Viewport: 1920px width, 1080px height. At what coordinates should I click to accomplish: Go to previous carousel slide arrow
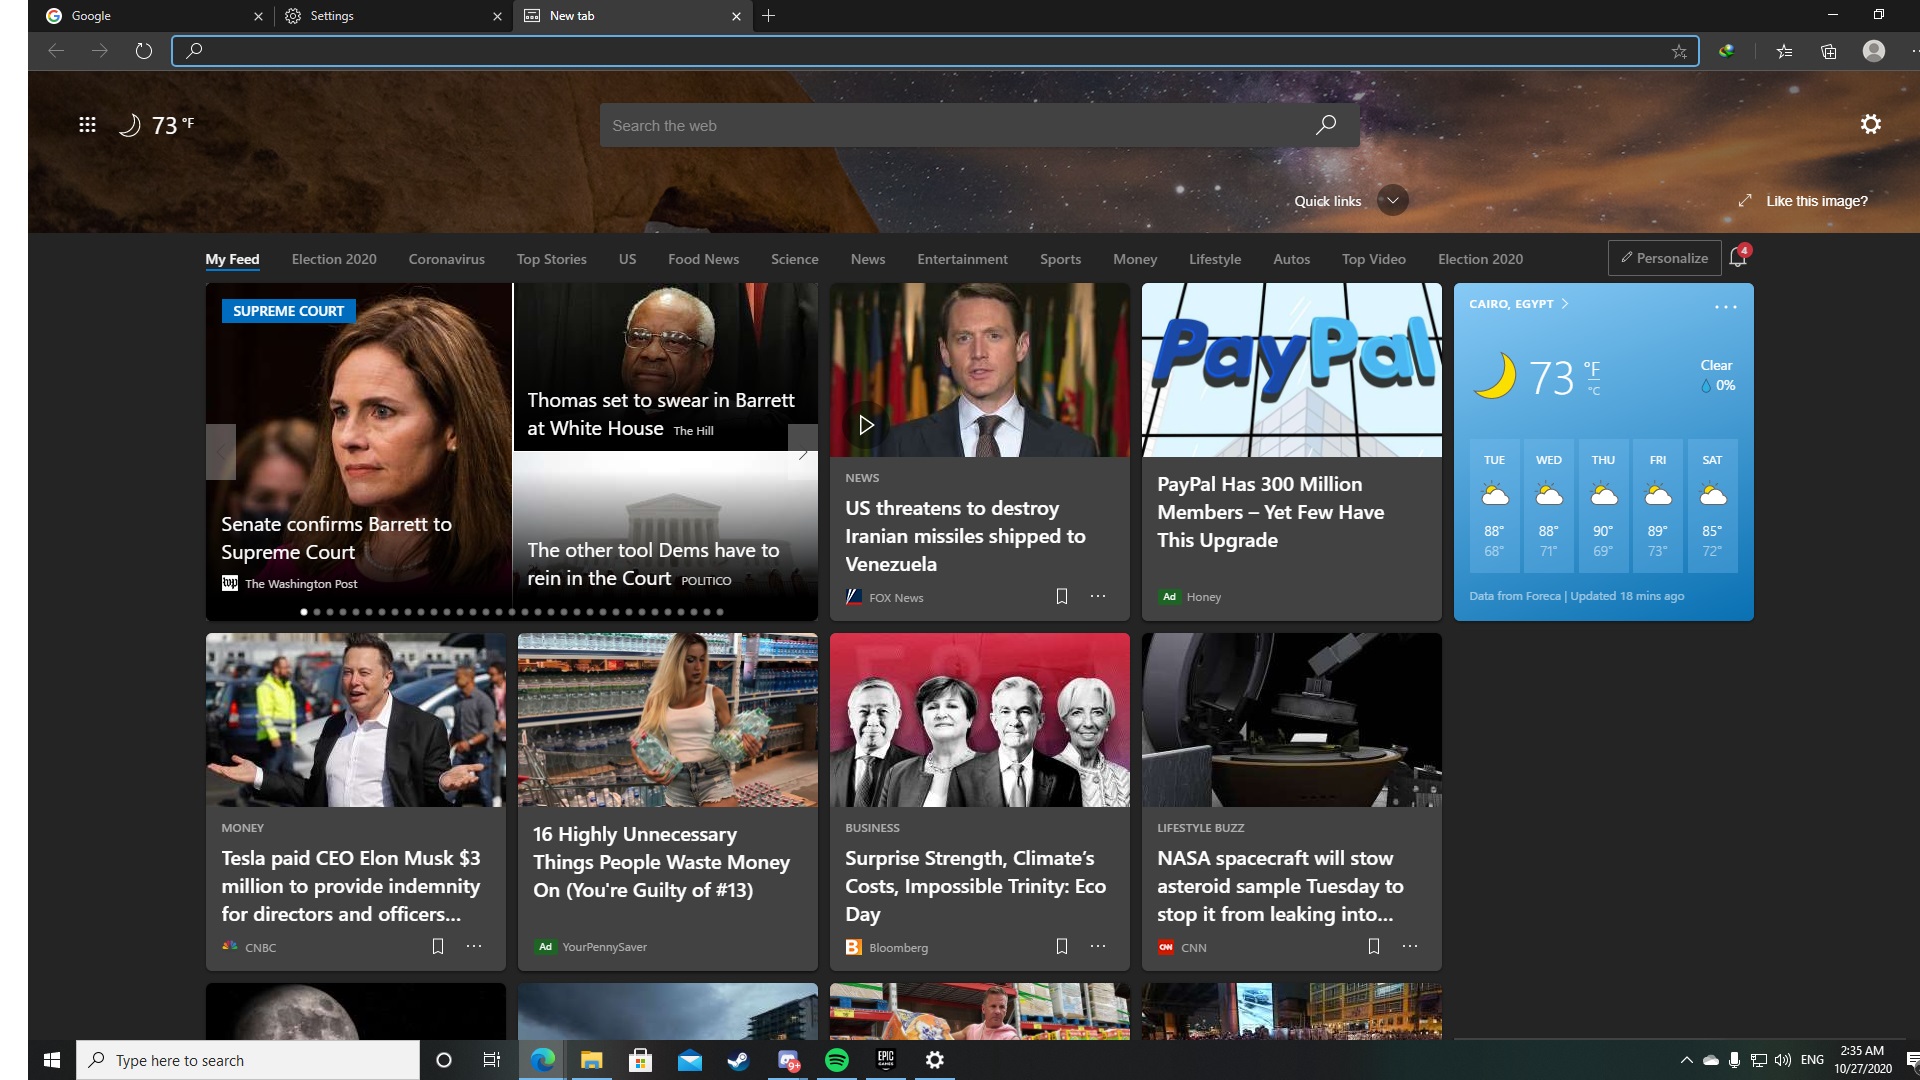coord(221,452)
